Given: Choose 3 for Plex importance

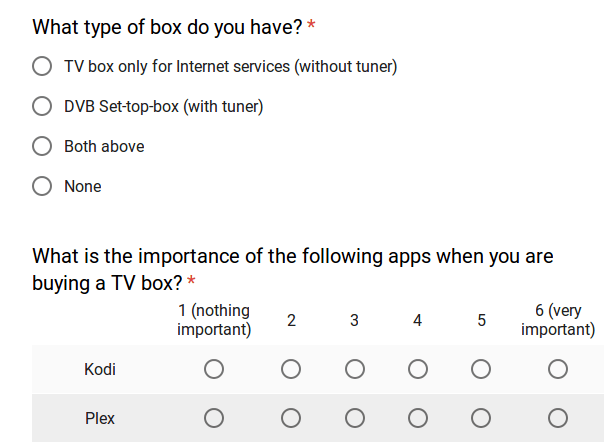Looking at the screenshot, I should click(355, 419).
